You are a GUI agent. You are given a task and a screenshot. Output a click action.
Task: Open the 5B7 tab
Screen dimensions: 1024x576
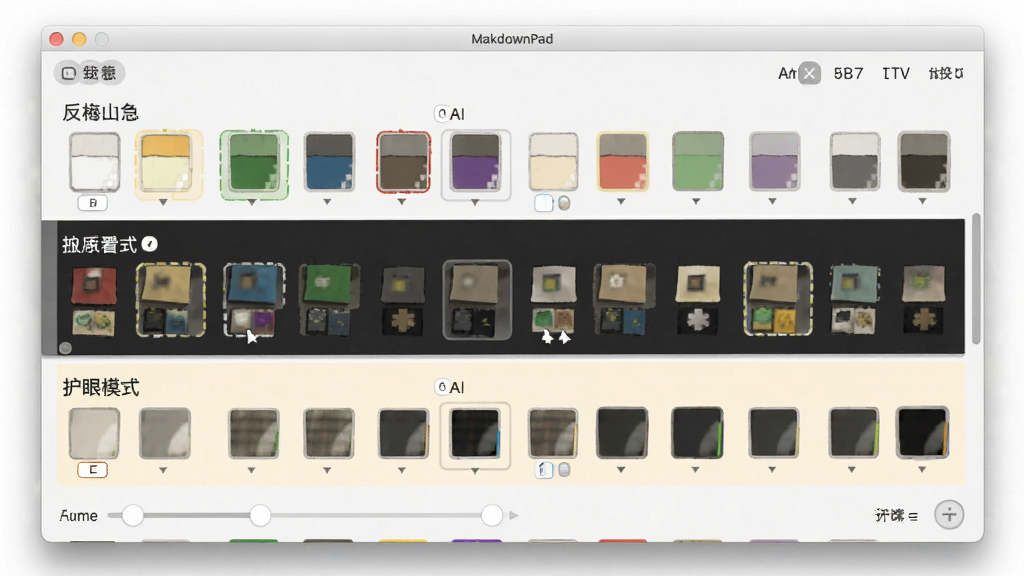(x=848, y=73)
